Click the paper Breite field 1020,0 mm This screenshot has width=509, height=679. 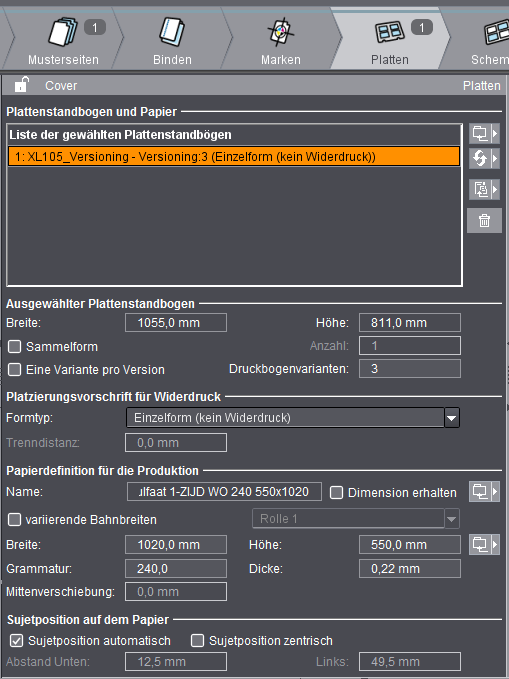click(x=176, y=544)
